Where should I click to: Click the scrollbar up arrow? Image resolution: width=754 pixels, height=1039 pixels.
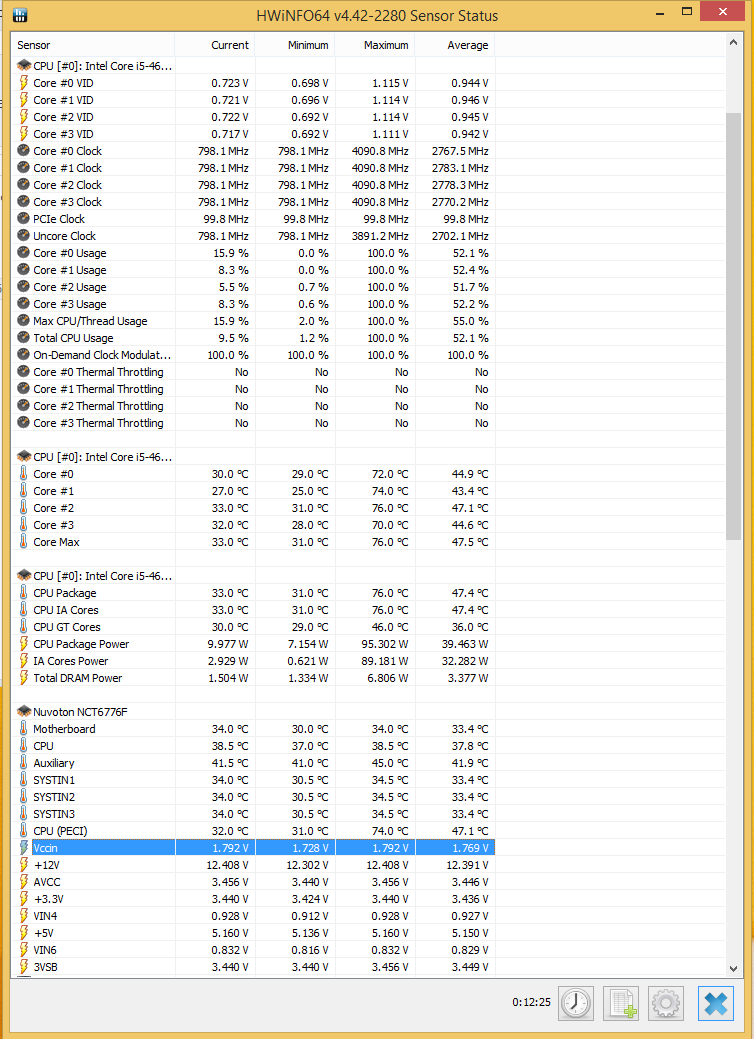tap(733, 42)
